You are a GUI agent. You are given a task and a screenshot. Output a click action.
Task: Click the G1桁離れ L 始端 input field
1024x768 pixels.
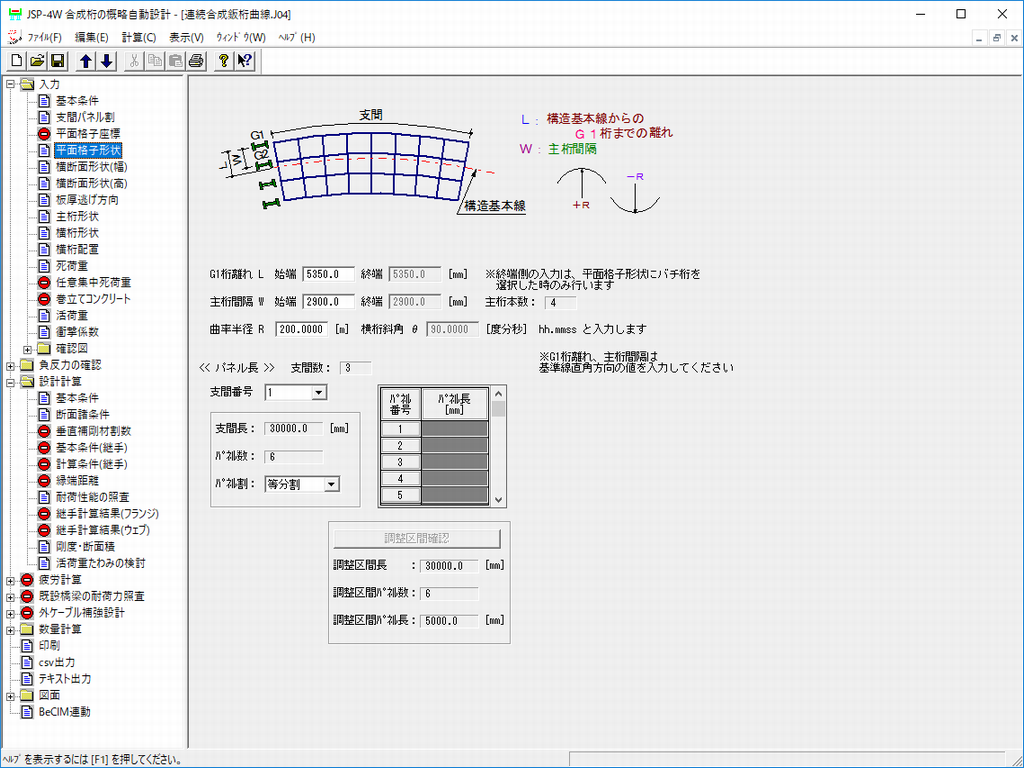point(328,274)
